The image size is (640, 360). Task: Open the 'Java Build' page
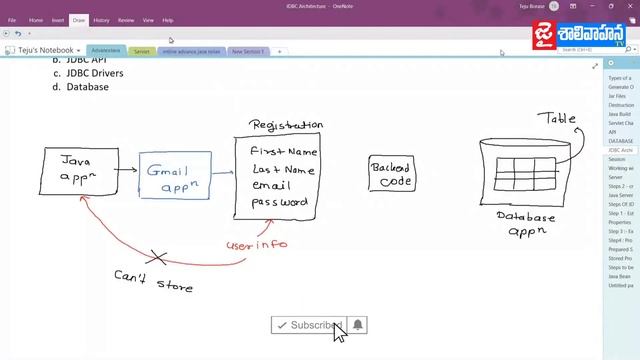[620, 114]
